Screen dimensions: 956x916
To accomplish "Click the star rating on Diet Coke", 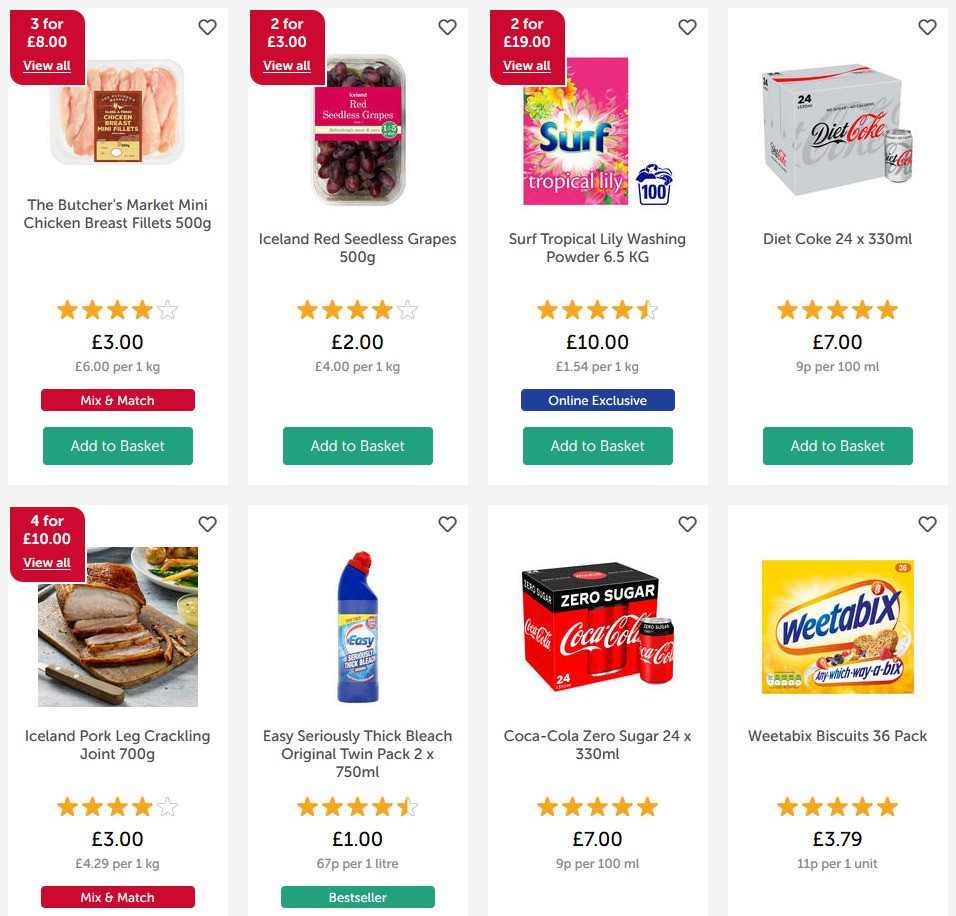I will coord(837,310).
